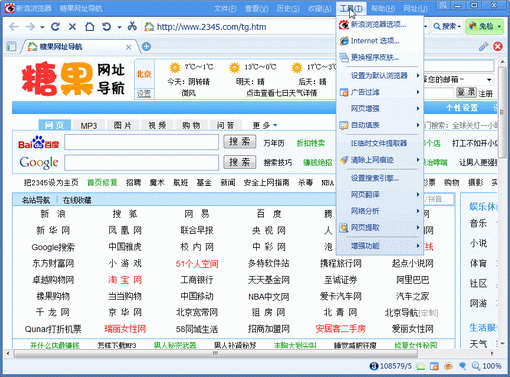Open the 更多 search category dropdown
Viewport: 510px width, 377px height.
[x=275, y=125]
